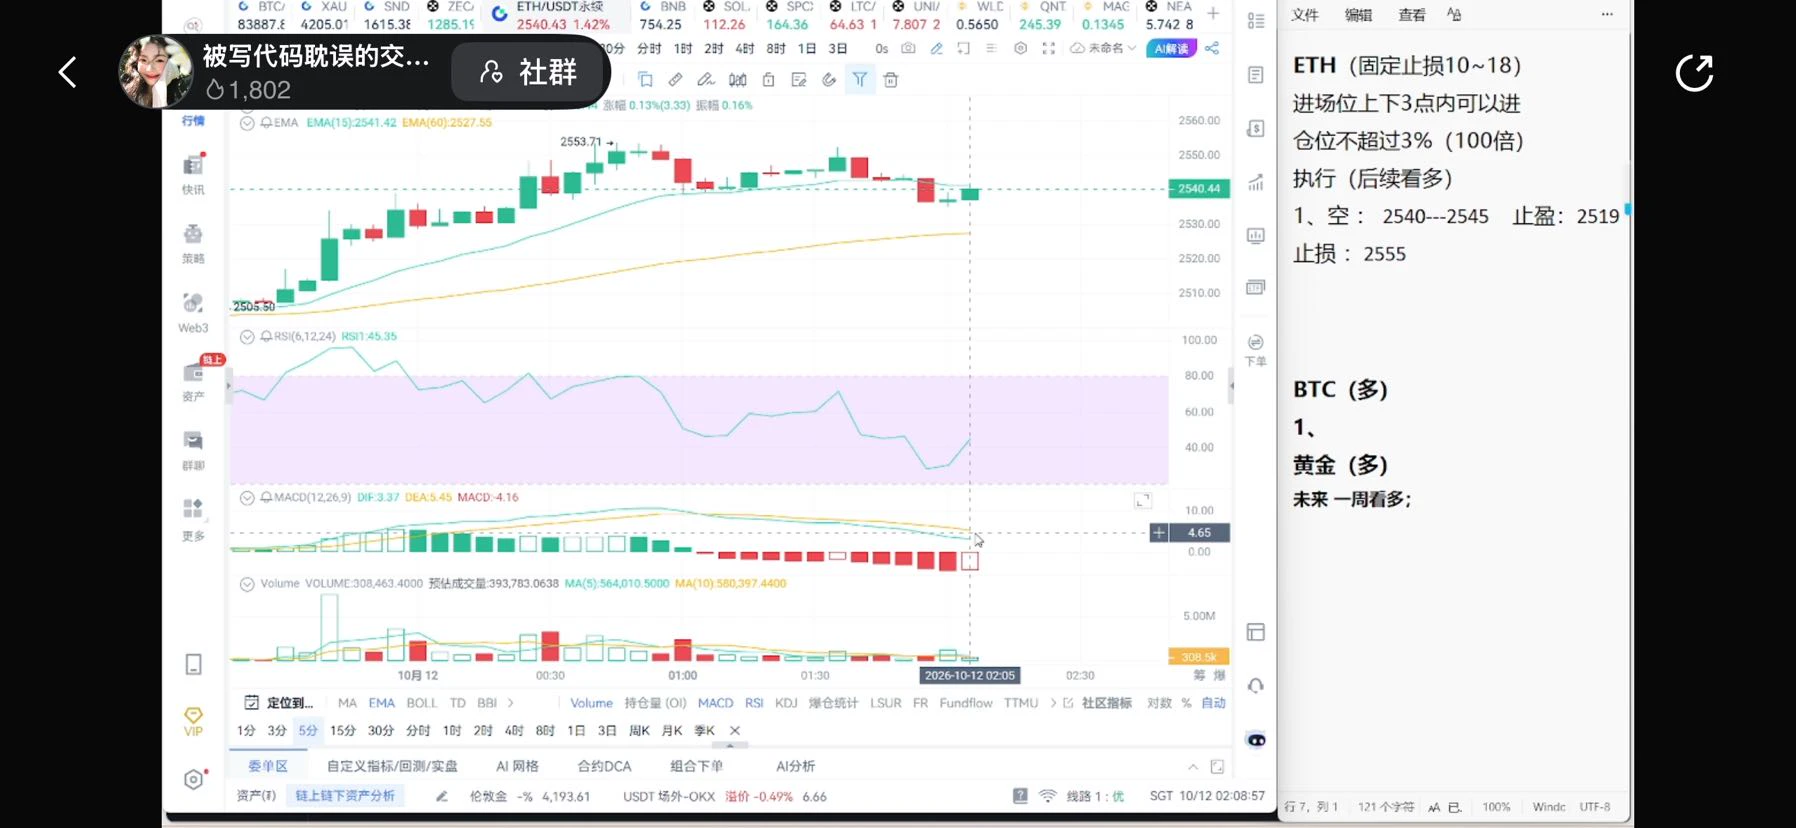Viewport: 1796px width, 828px height.
Task: Click the camera screenshot icon
Action: (x=908, y=48)
